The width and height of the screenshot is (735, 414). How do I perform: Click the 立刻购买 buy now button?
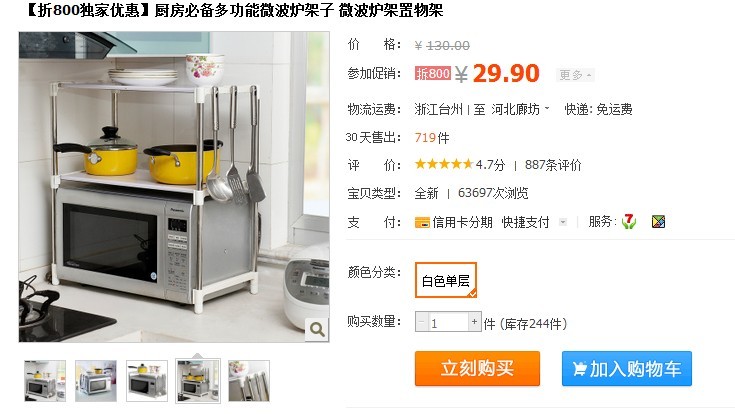(477, 369)
